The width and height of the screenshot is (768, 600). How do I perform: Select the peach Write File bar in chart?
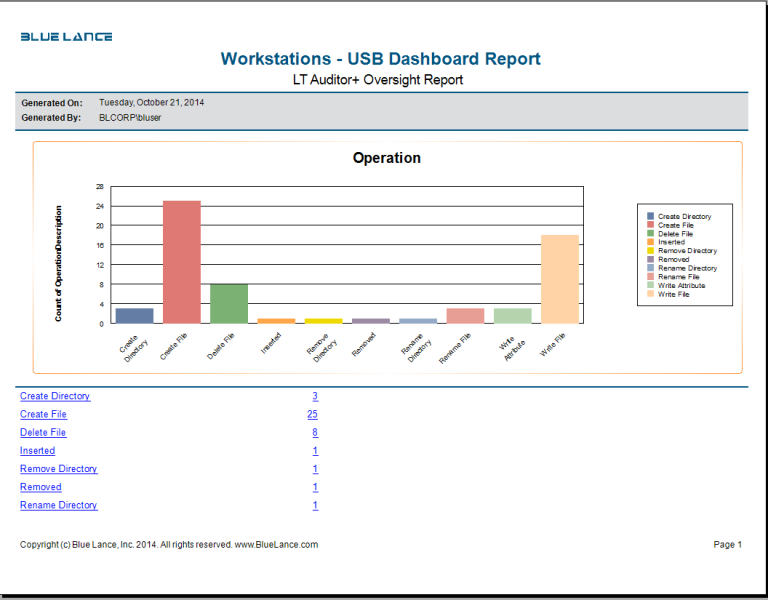point(560,279)
